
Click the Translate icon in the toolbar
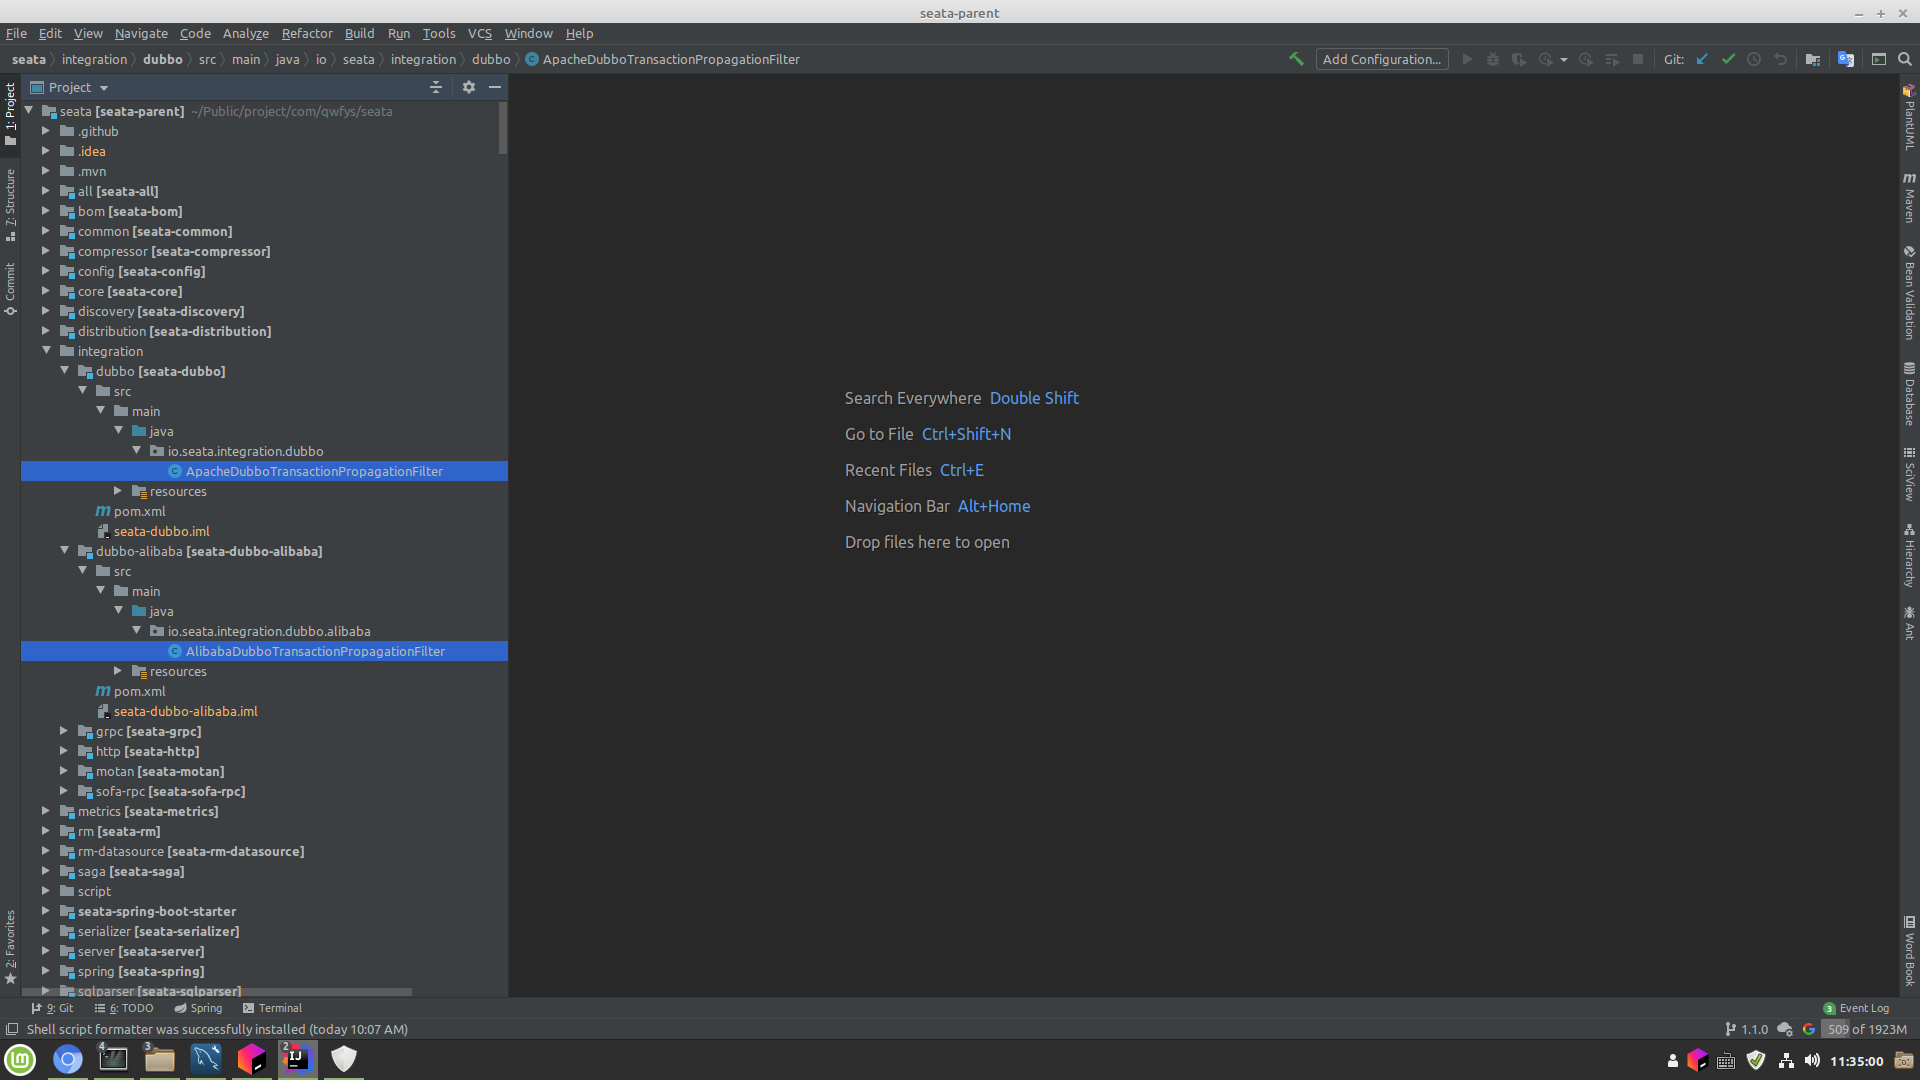[1846, 59]
